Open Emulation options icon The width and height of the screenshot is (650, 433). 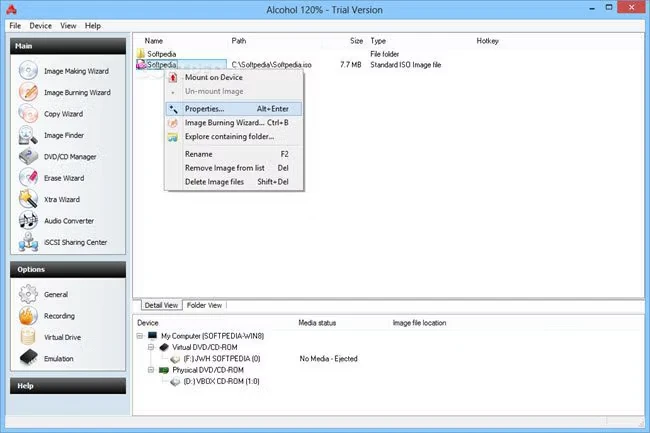pyautogui.click(x=29, y=358)
